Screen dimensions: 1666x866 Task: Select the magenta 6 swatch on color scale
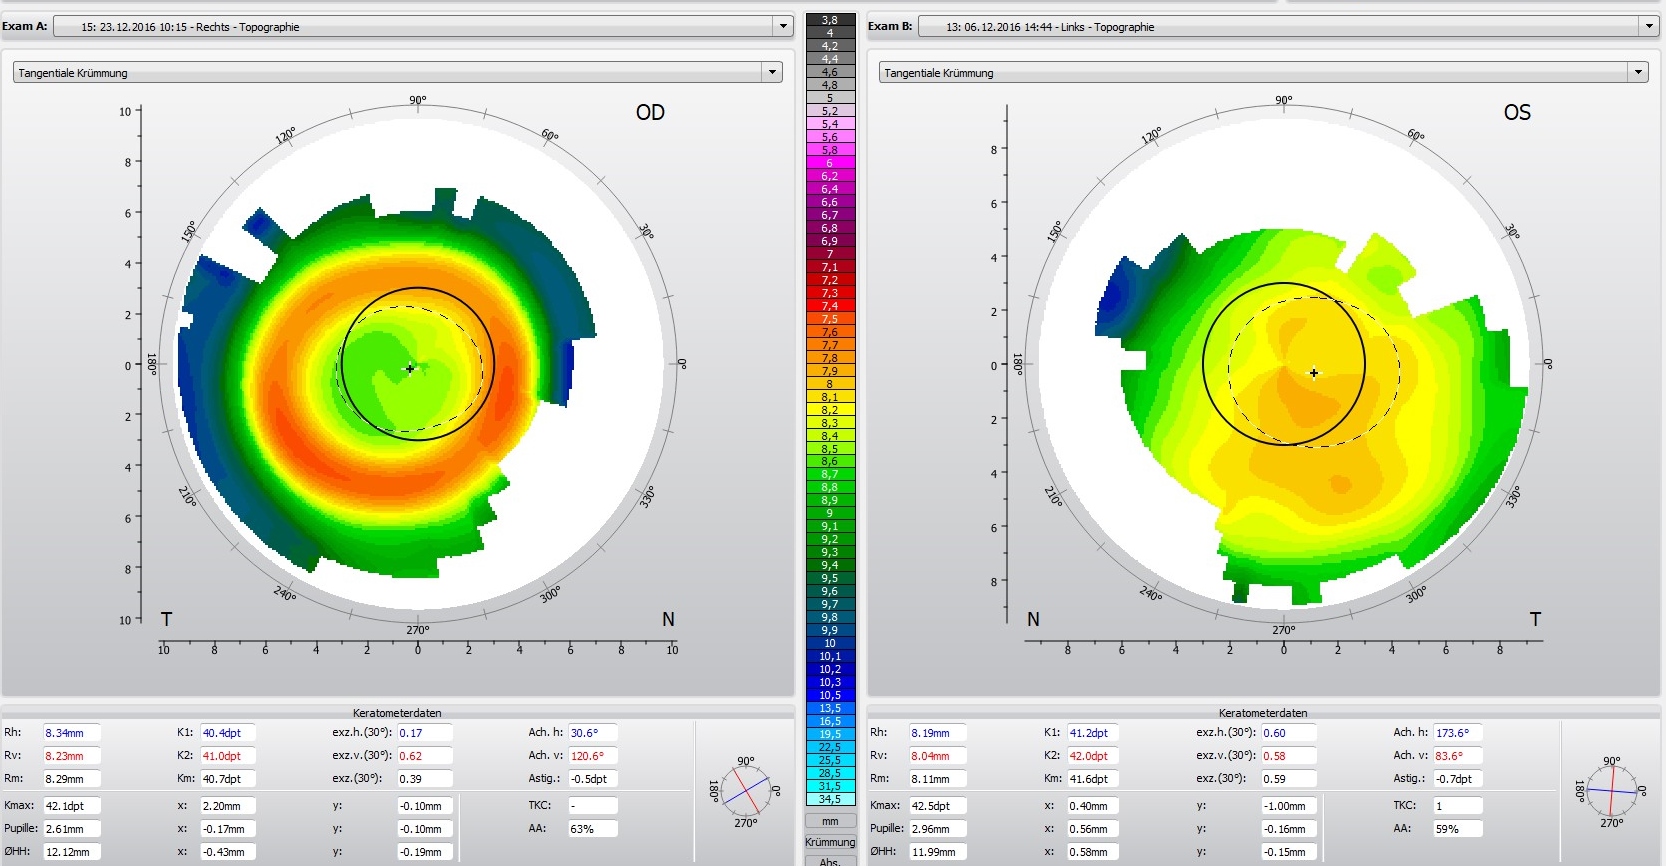830,163
